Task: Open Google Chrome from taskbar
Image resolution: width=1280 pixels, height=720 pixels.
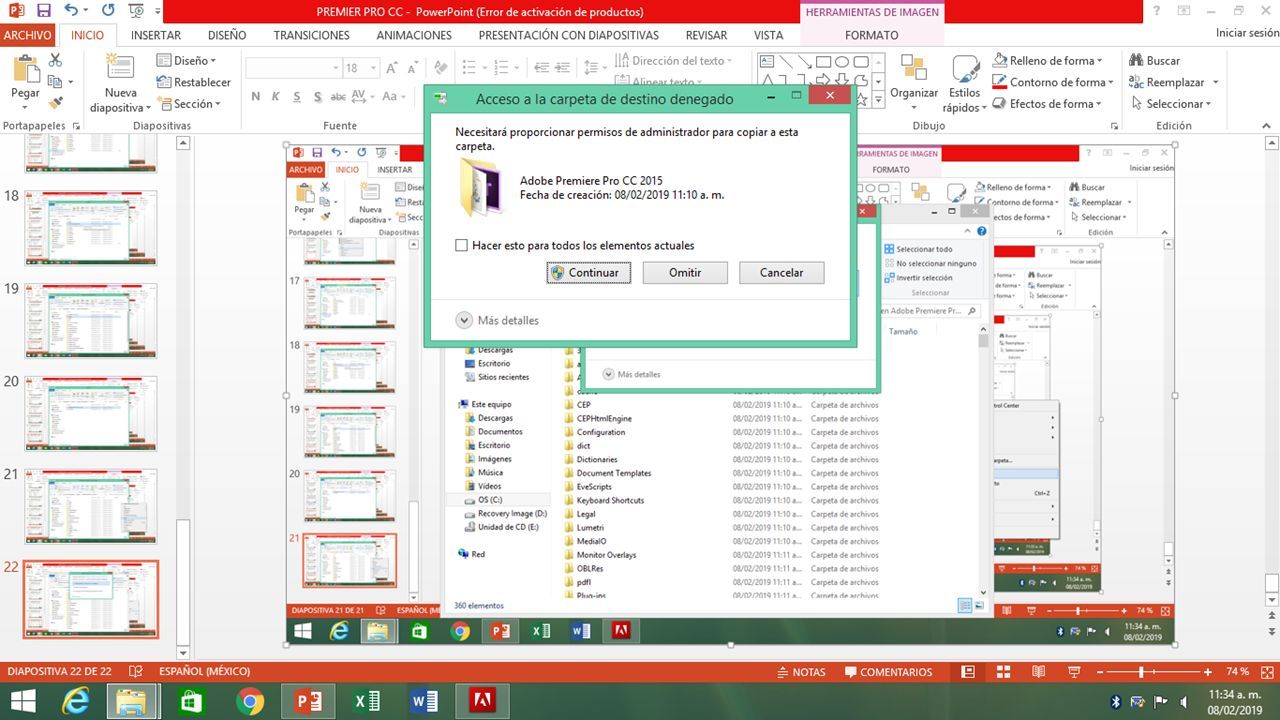Action: pos(250,701)
